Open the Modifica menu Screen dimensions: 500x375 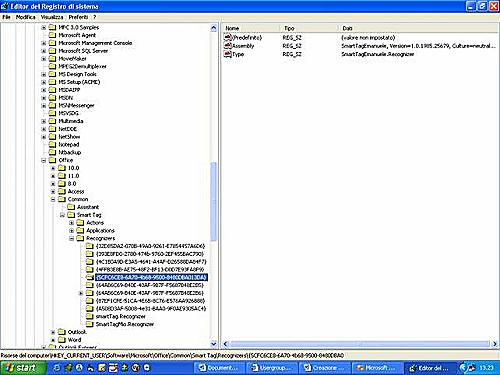point(26,17)
